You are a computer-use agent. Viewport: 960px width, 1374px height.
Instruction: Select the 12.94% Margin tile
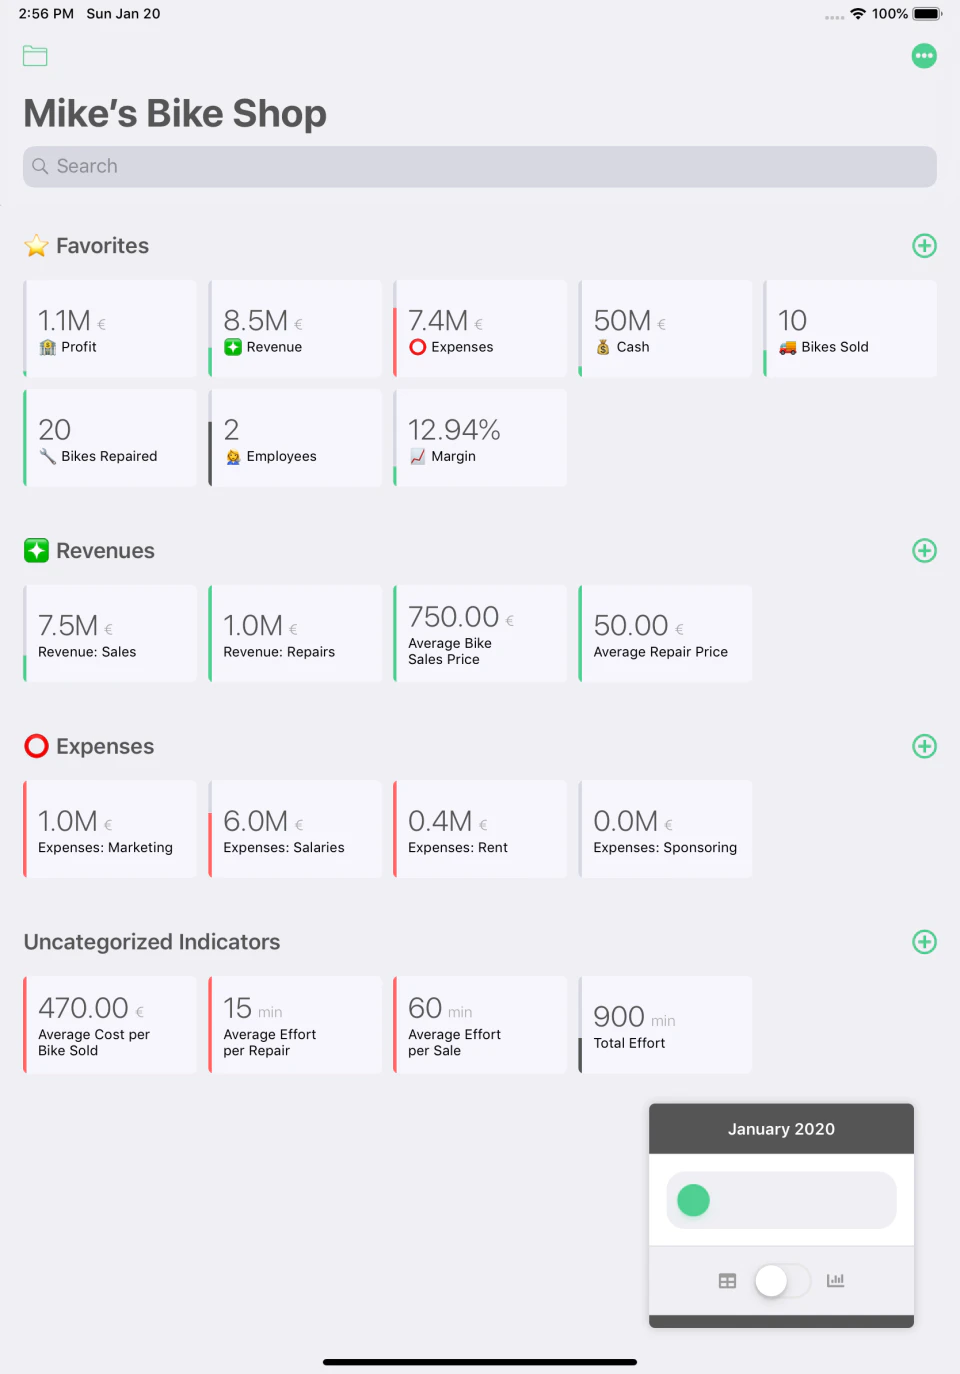click(480, 438)
